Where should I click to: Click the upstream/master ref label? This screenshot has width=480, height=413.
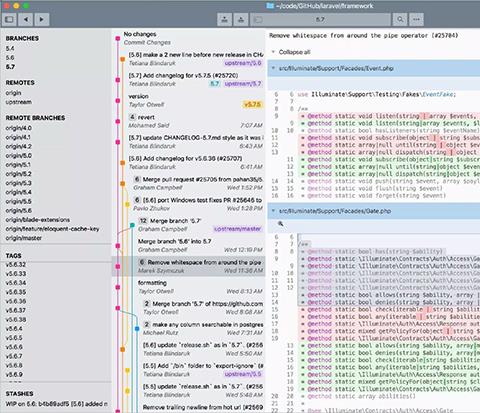[238, 229]
